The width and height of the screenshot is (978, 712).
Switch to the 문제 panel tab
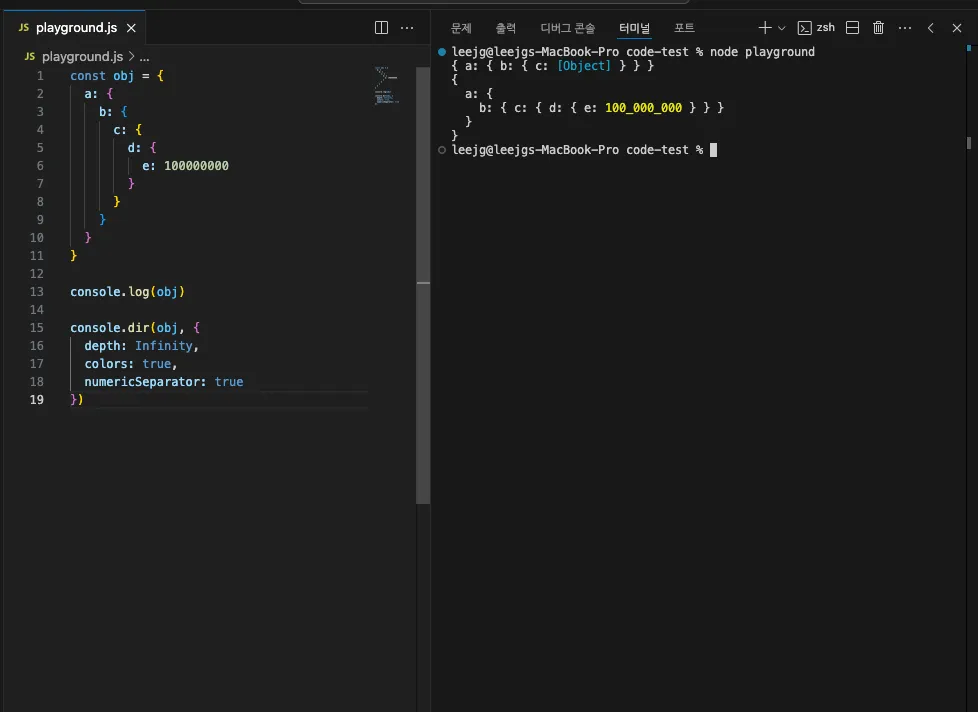pos(461,28)
